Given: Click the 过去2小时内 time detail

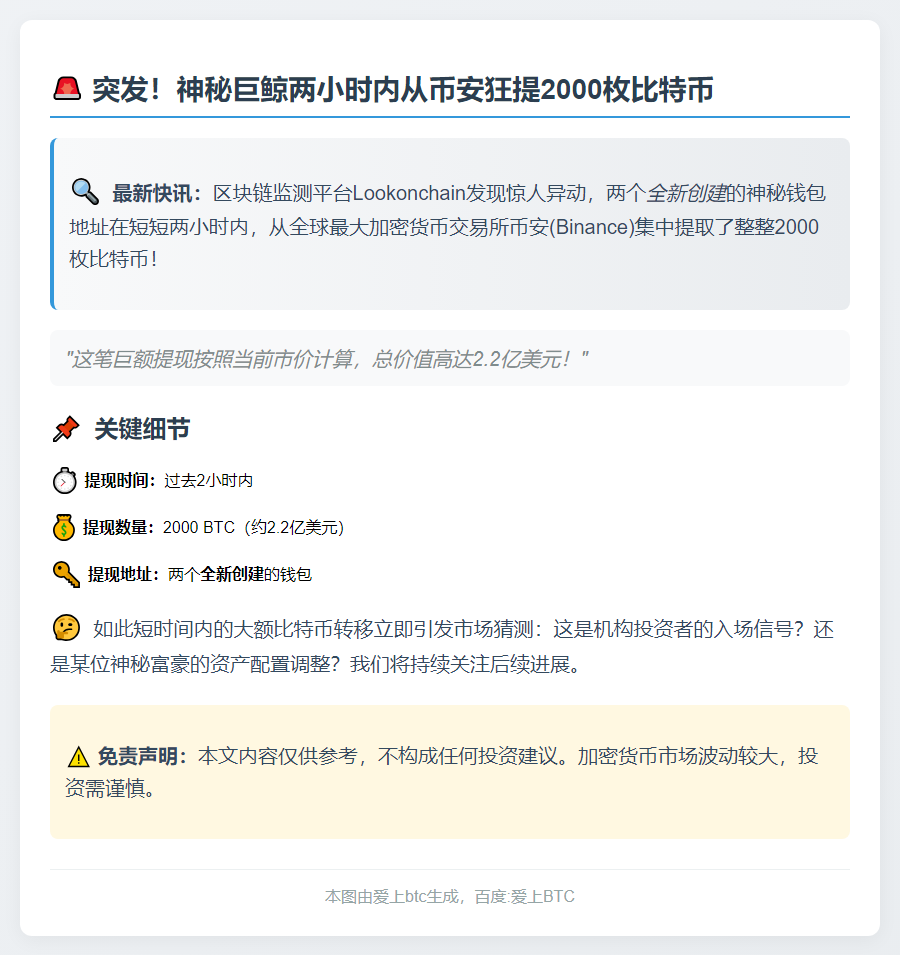Looking at the screenshot, I should tap(208, 480).
